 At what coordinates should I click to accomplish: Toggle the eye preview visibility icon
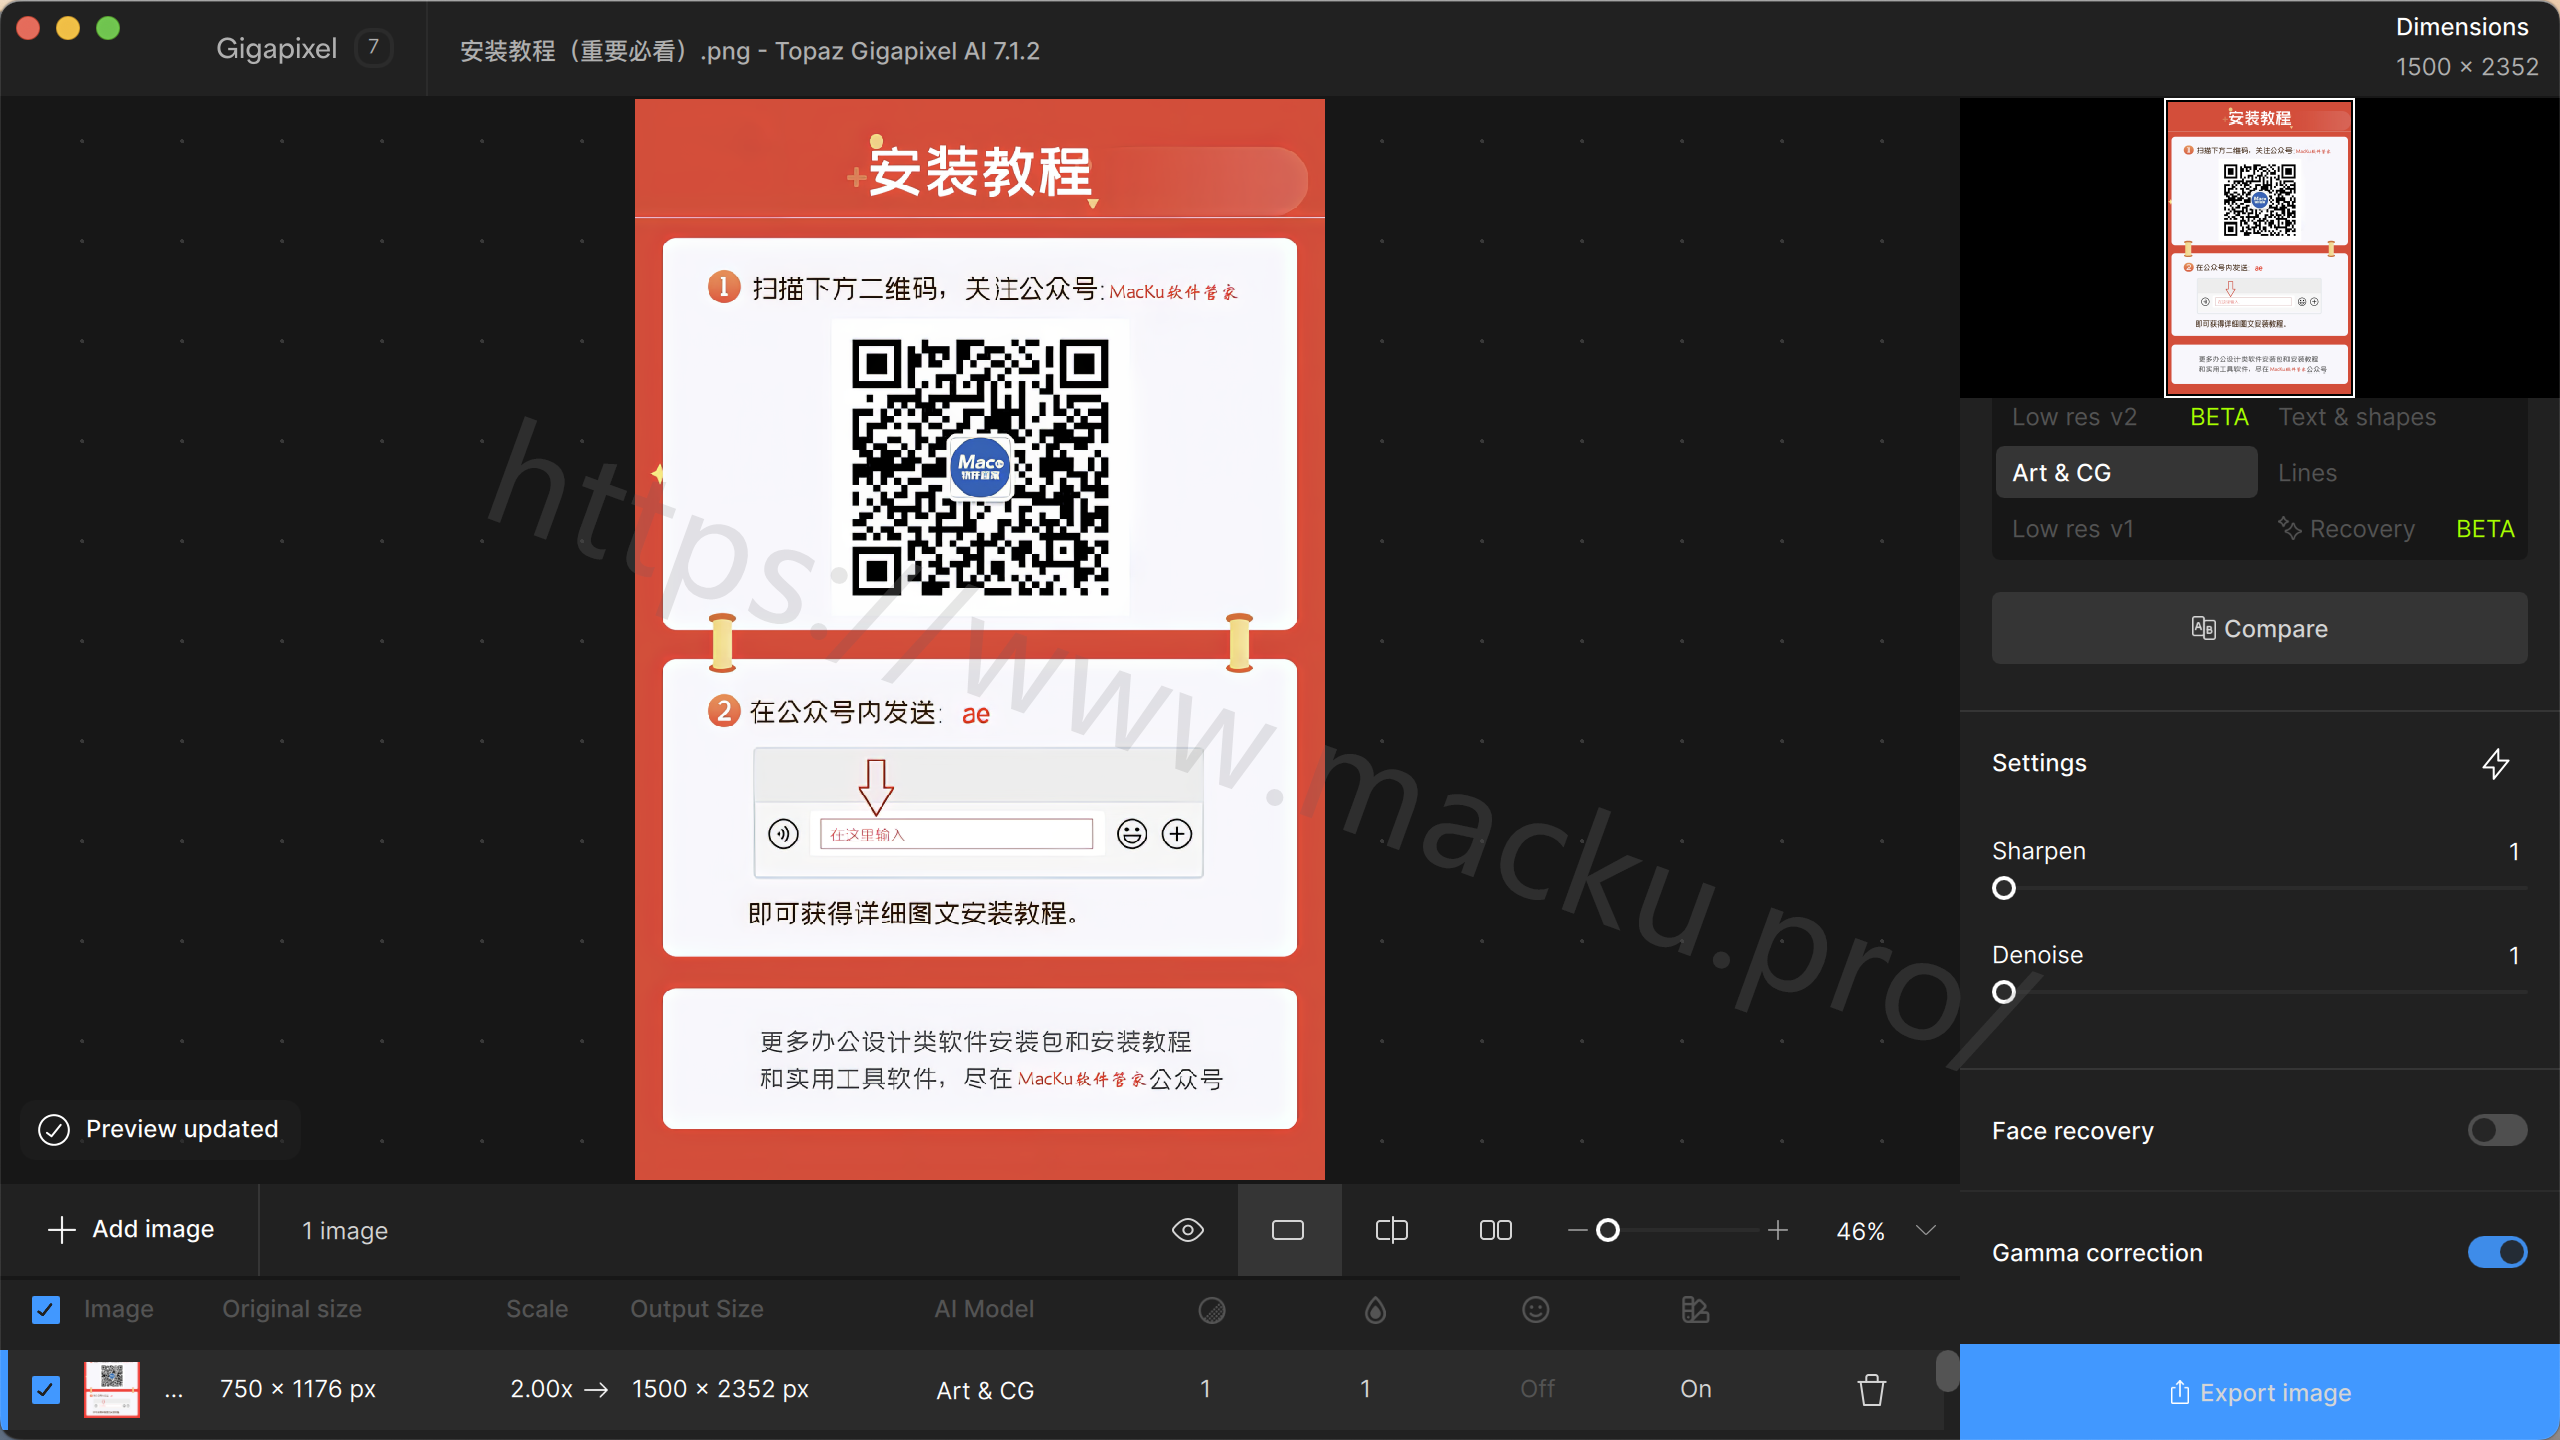coord(1188,1230)
